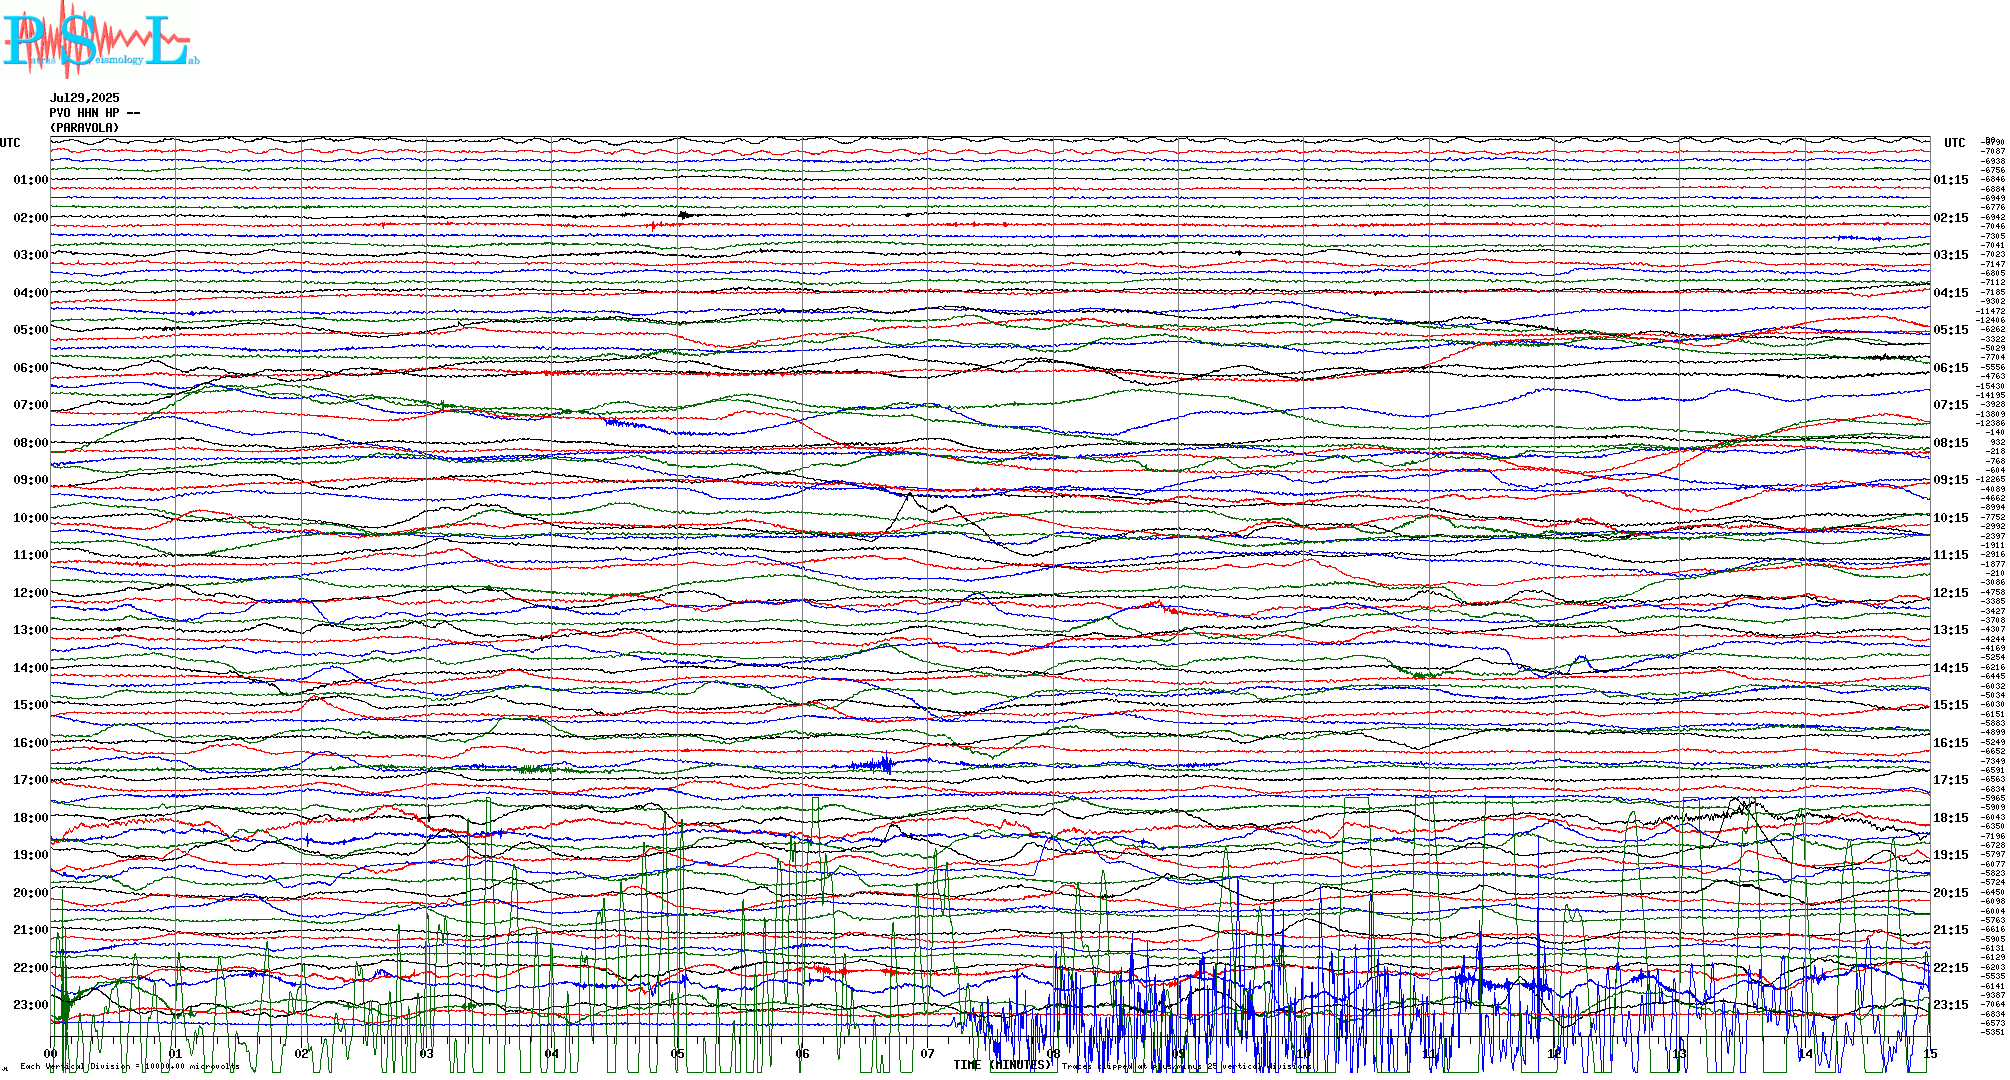The height and width of the screenshot is (1080, 2010).
Task: Select the 03:00 time label
Action: pos(31,255)
